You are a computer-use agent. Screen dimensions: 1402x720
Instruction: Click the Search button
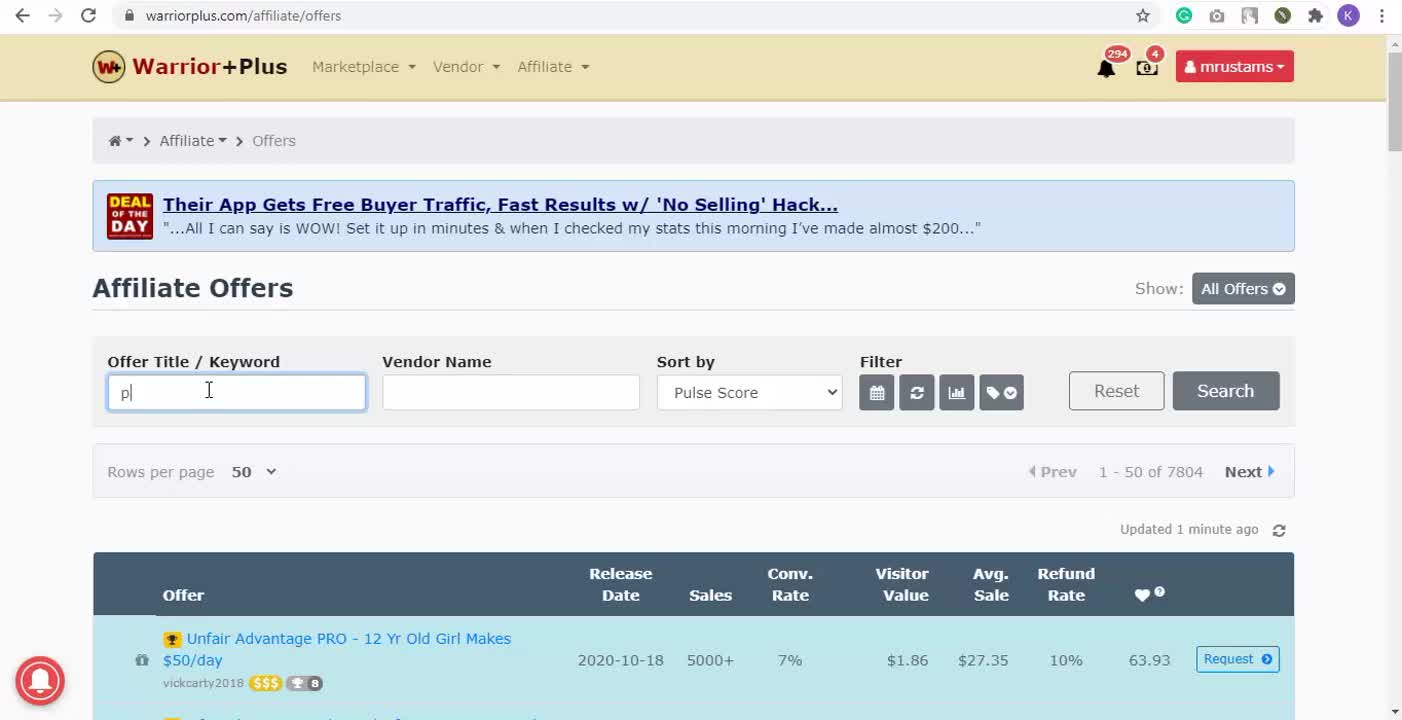coord(1225,391)
